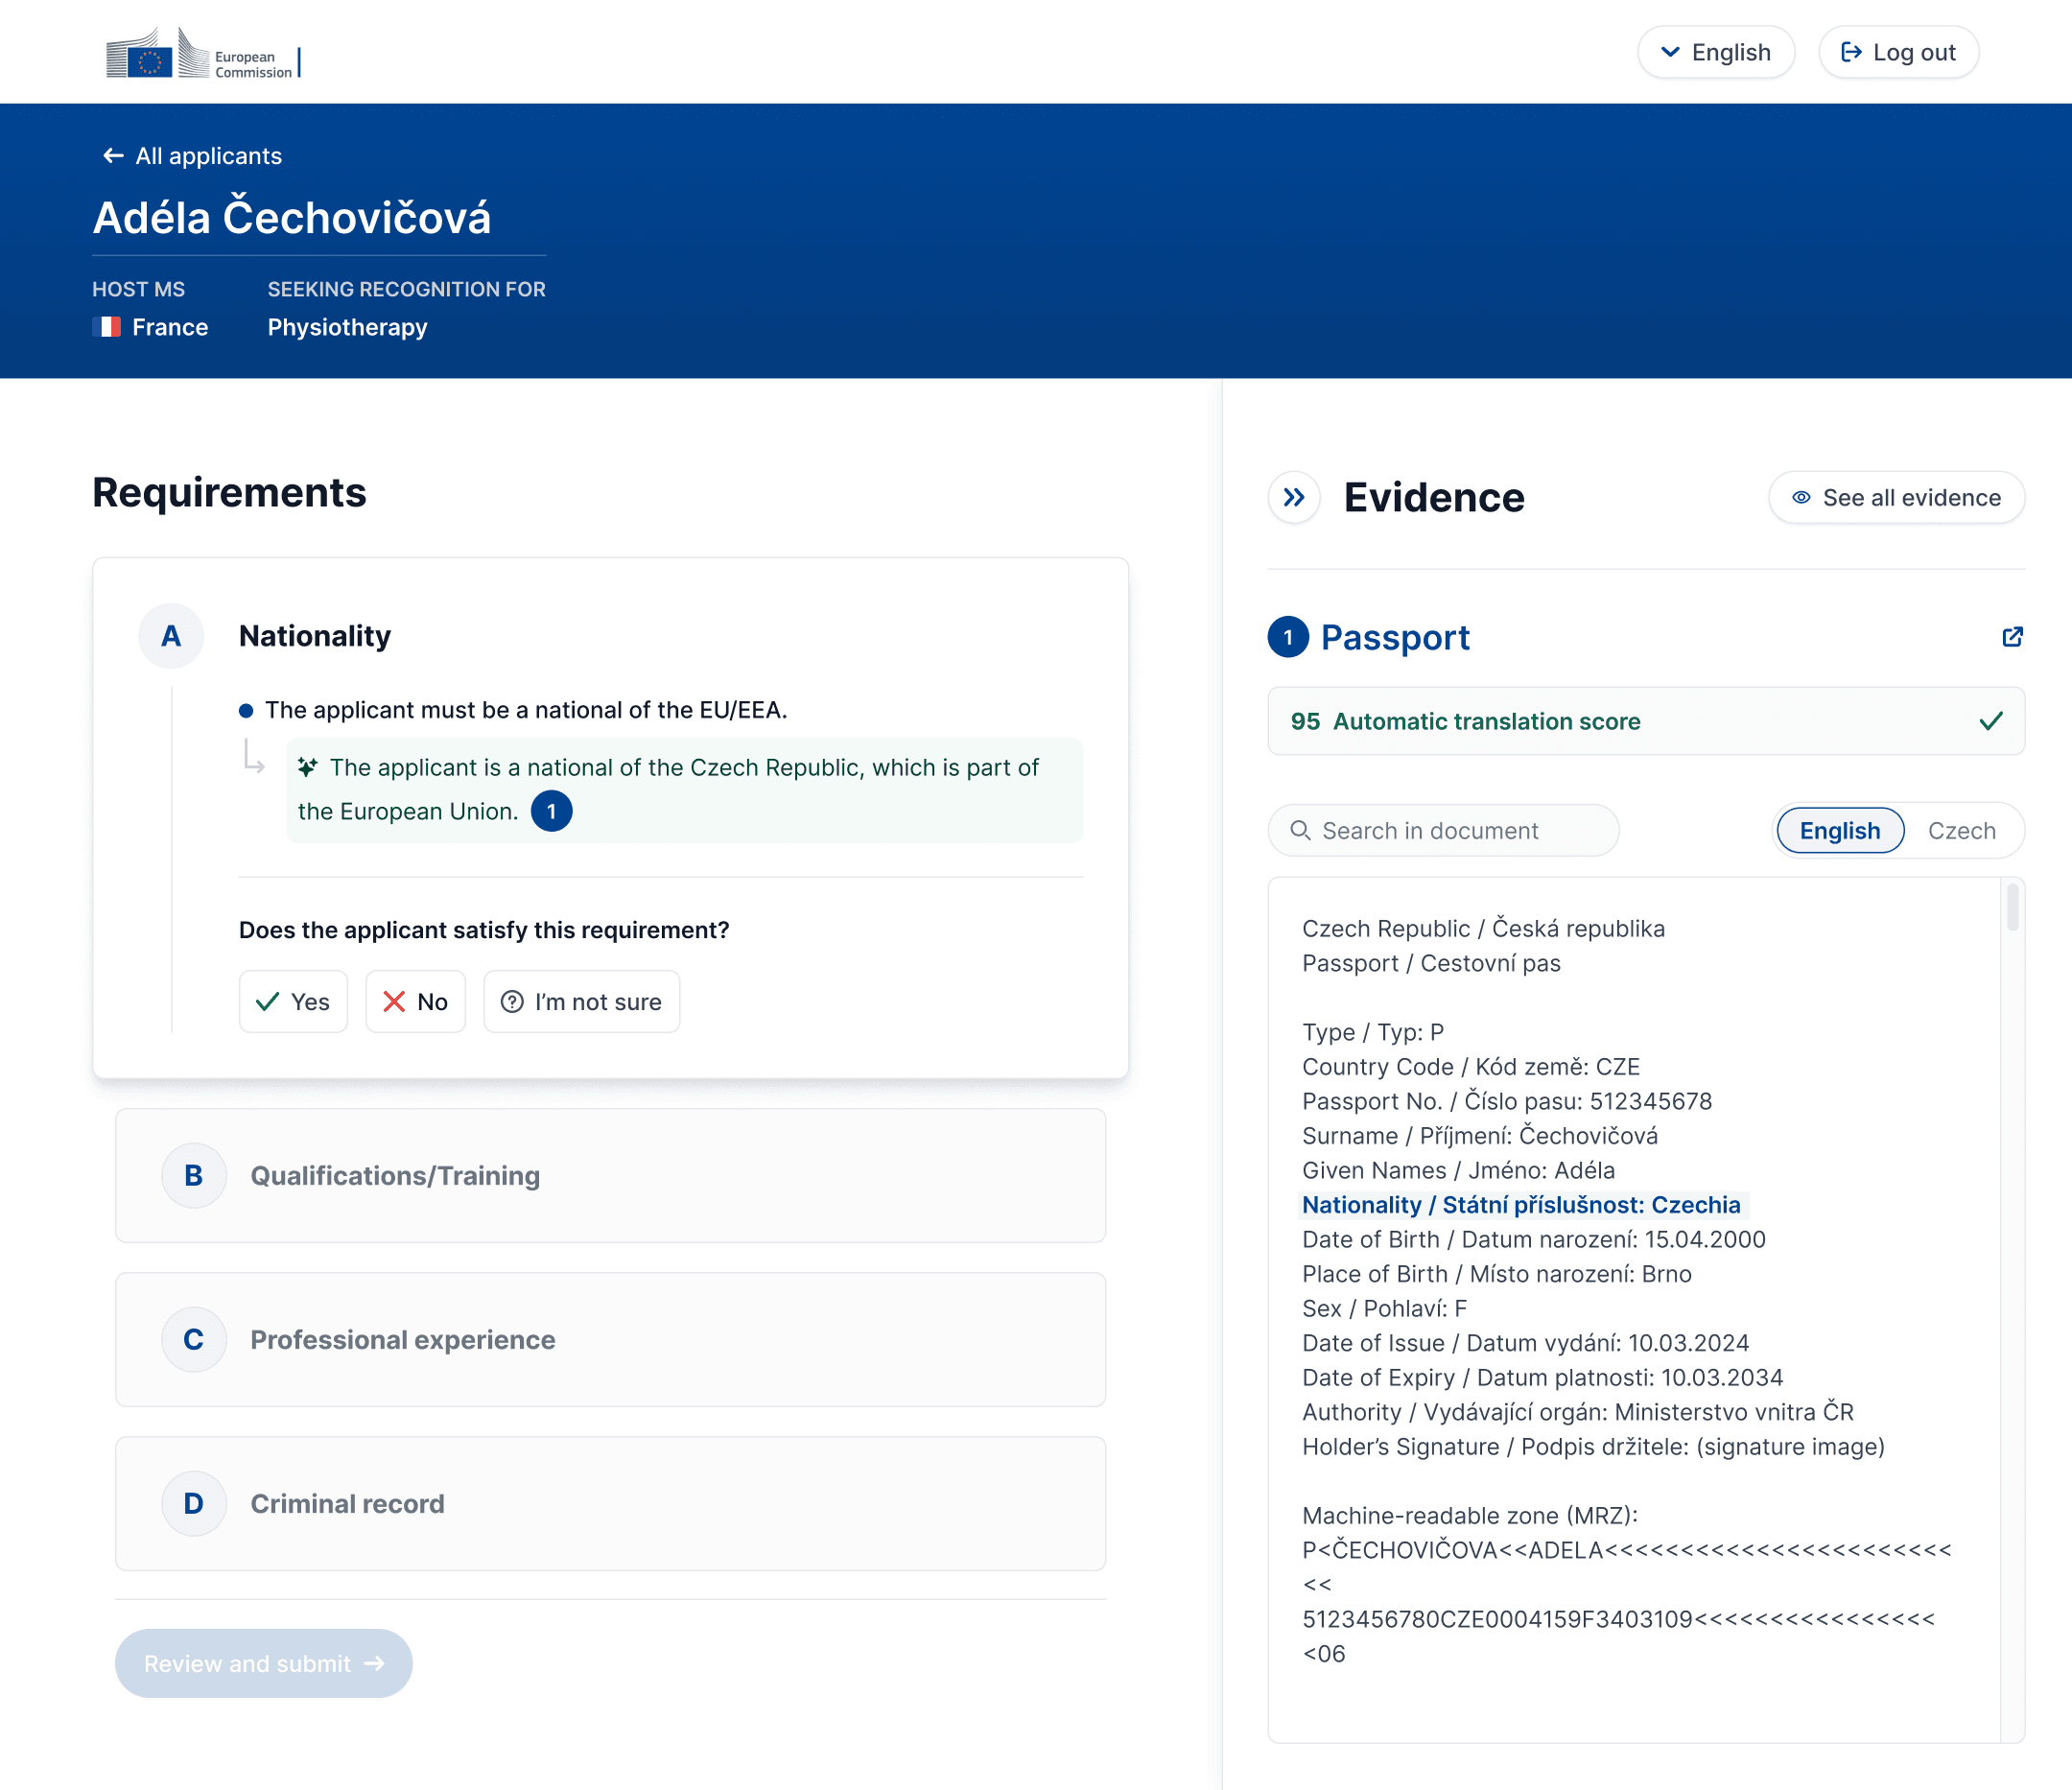The width and height of the screenshot is (2072, 1790).
Task: Choose the I'm not sure option
Action: click(581, 1001)
